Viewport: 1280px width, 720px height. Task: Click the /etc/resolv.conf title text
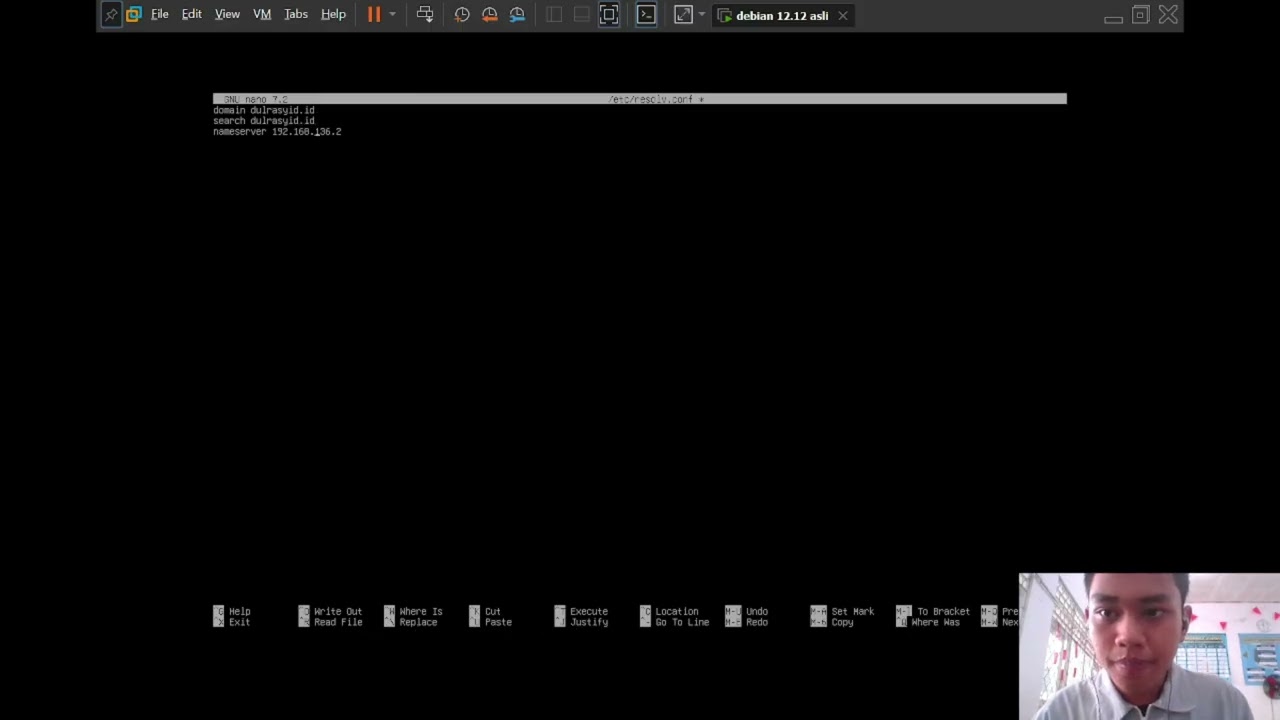click(652, 99)
